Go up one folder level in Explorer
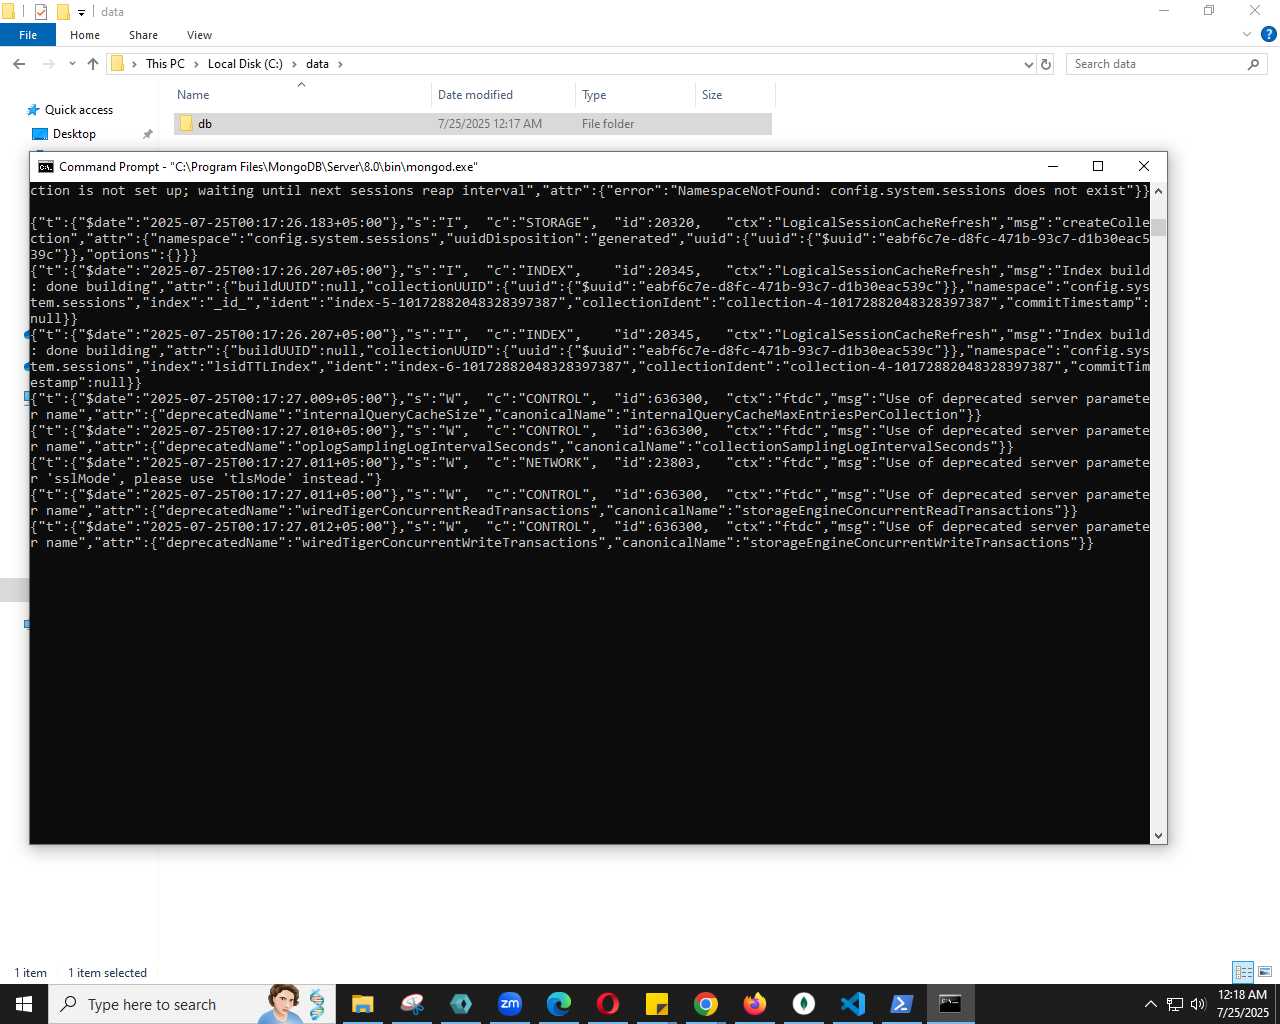 click(93, 64)
